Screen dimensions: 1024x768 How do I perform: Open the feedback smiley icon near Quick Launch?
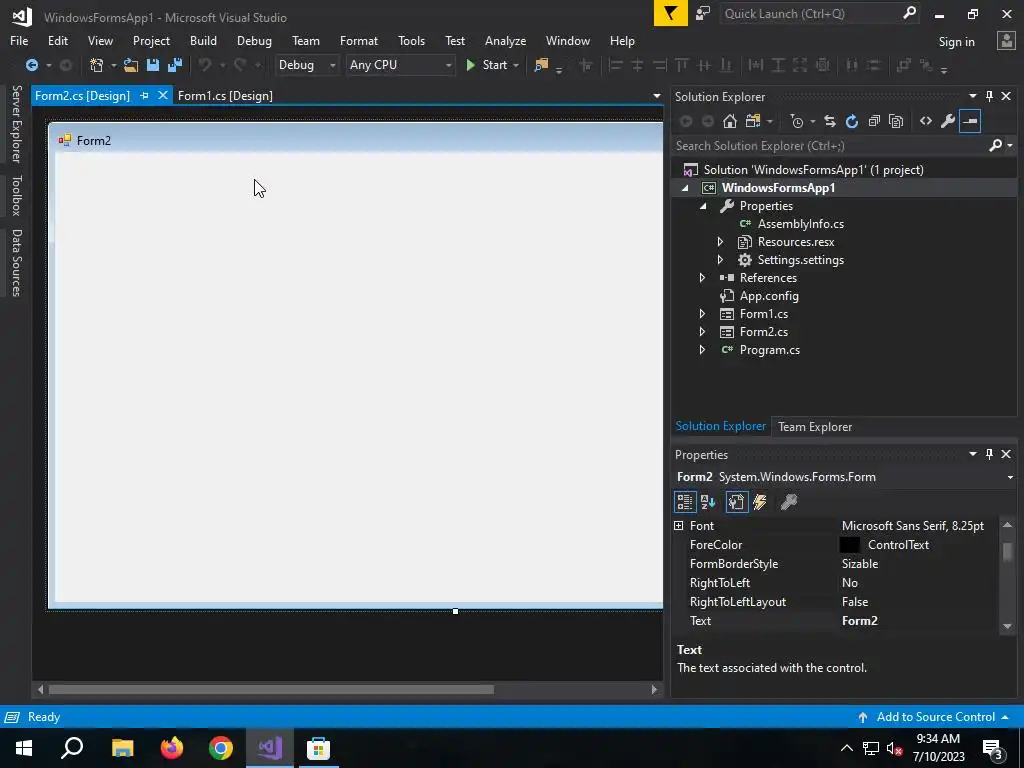[x=703, y=14]
